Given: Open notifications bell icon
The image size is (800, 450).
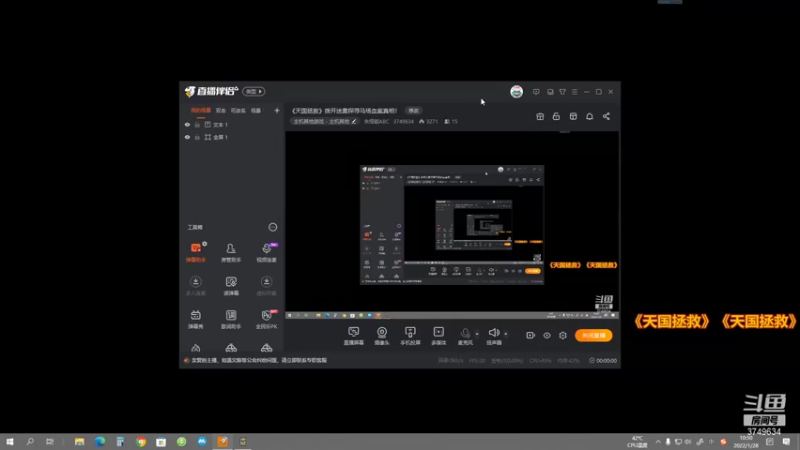Looking at the screenshot, I should (x=589, y=116).
